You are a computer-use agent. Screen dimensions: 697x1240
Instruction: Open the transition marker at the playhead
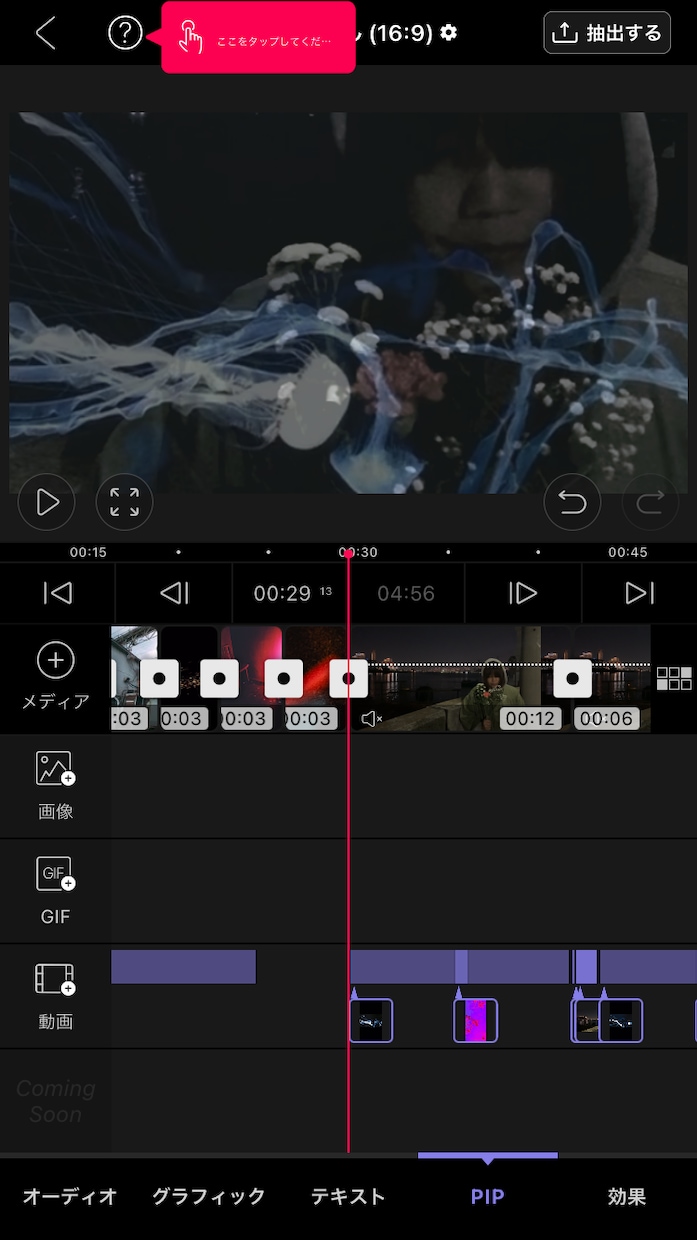pos(348,678)
